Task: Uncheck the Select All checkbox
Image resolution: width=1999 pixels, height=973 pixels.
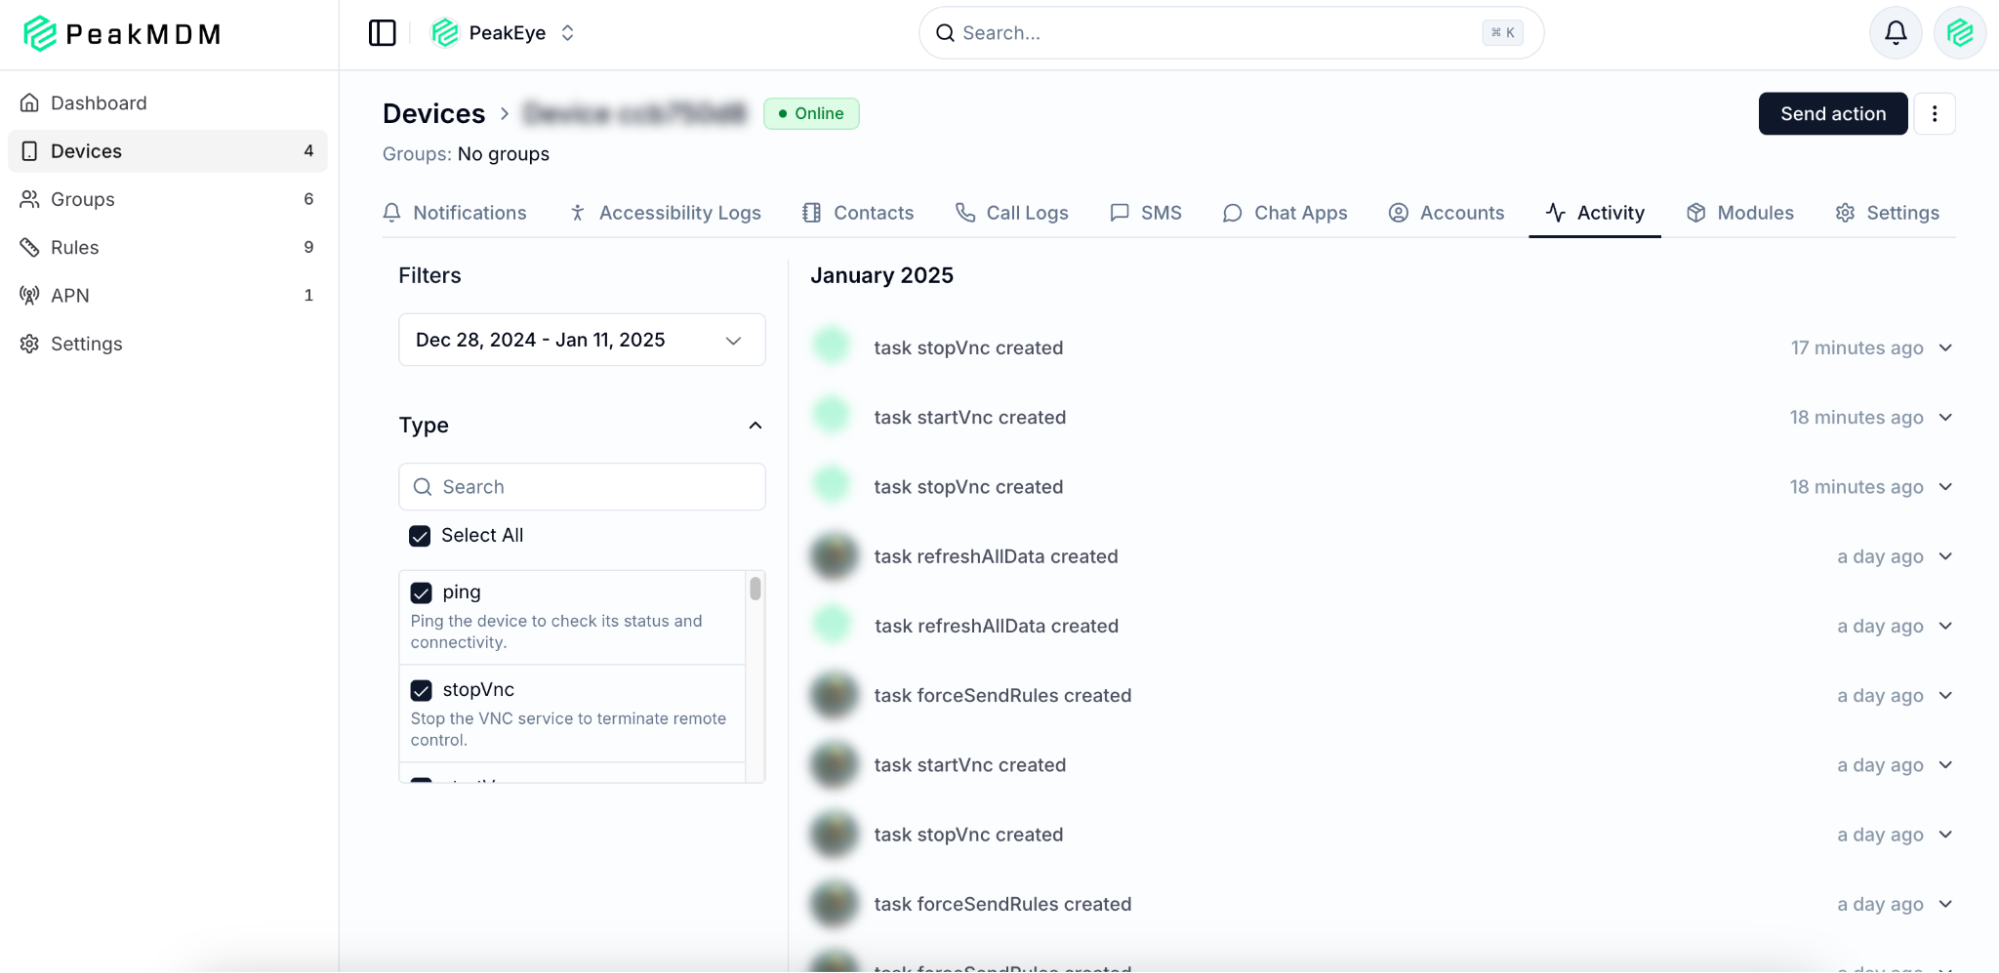Action: coord(420,536)
